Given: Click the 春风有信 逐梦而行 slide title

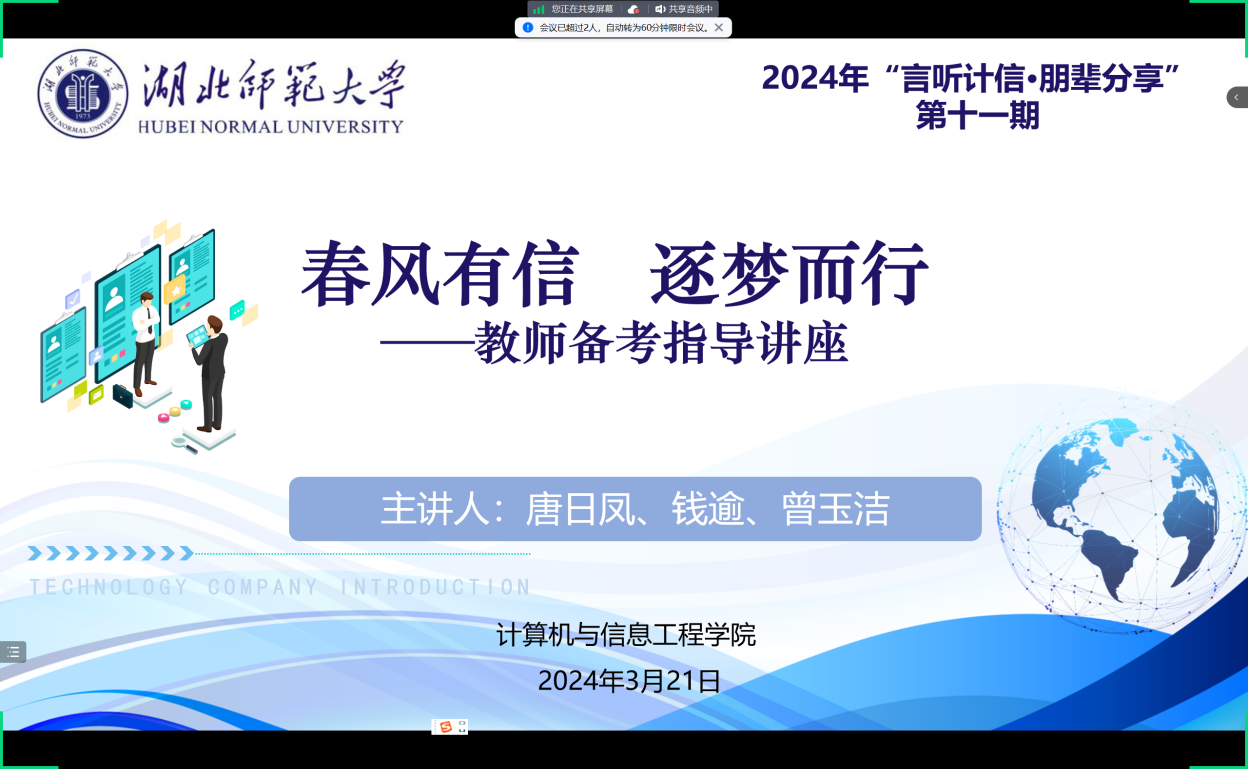Looking at the screenshot, I should (614, 275).
